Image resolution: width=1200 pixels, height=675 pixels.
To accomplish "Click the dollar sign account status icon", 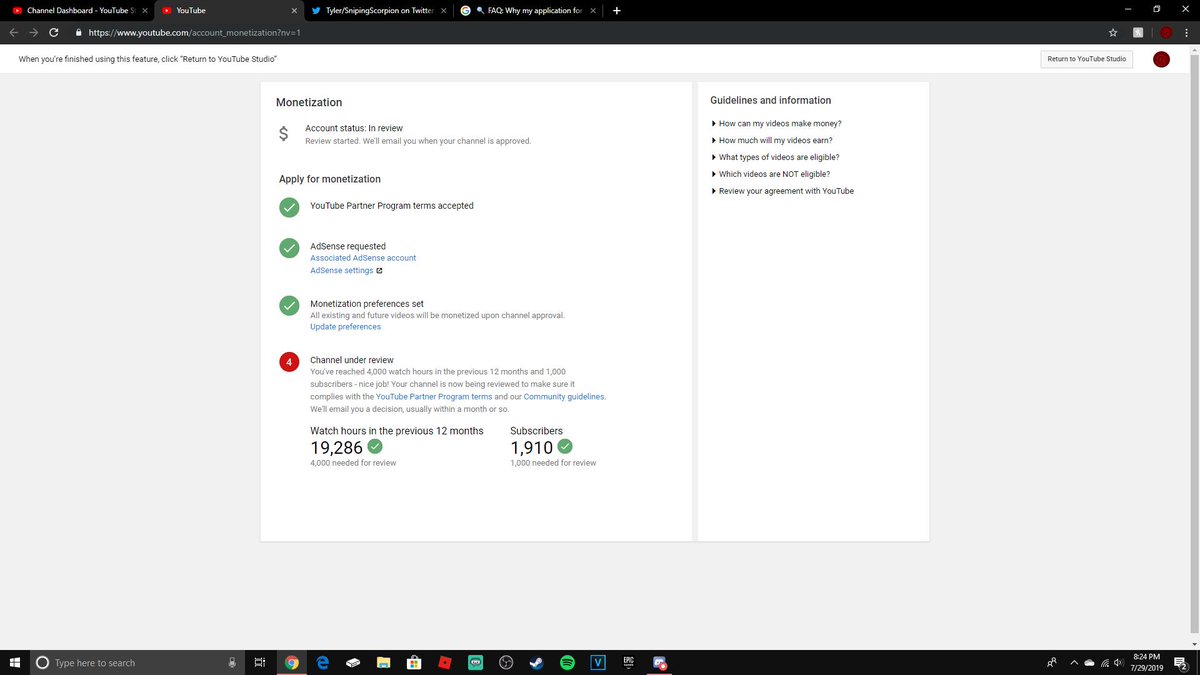I will pyautogui.click(x=284, y=134).
